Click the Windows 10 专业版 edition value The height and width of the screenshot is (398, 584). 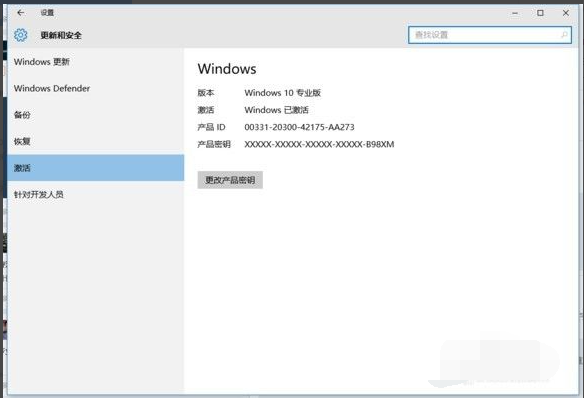(x=282, y=93)
